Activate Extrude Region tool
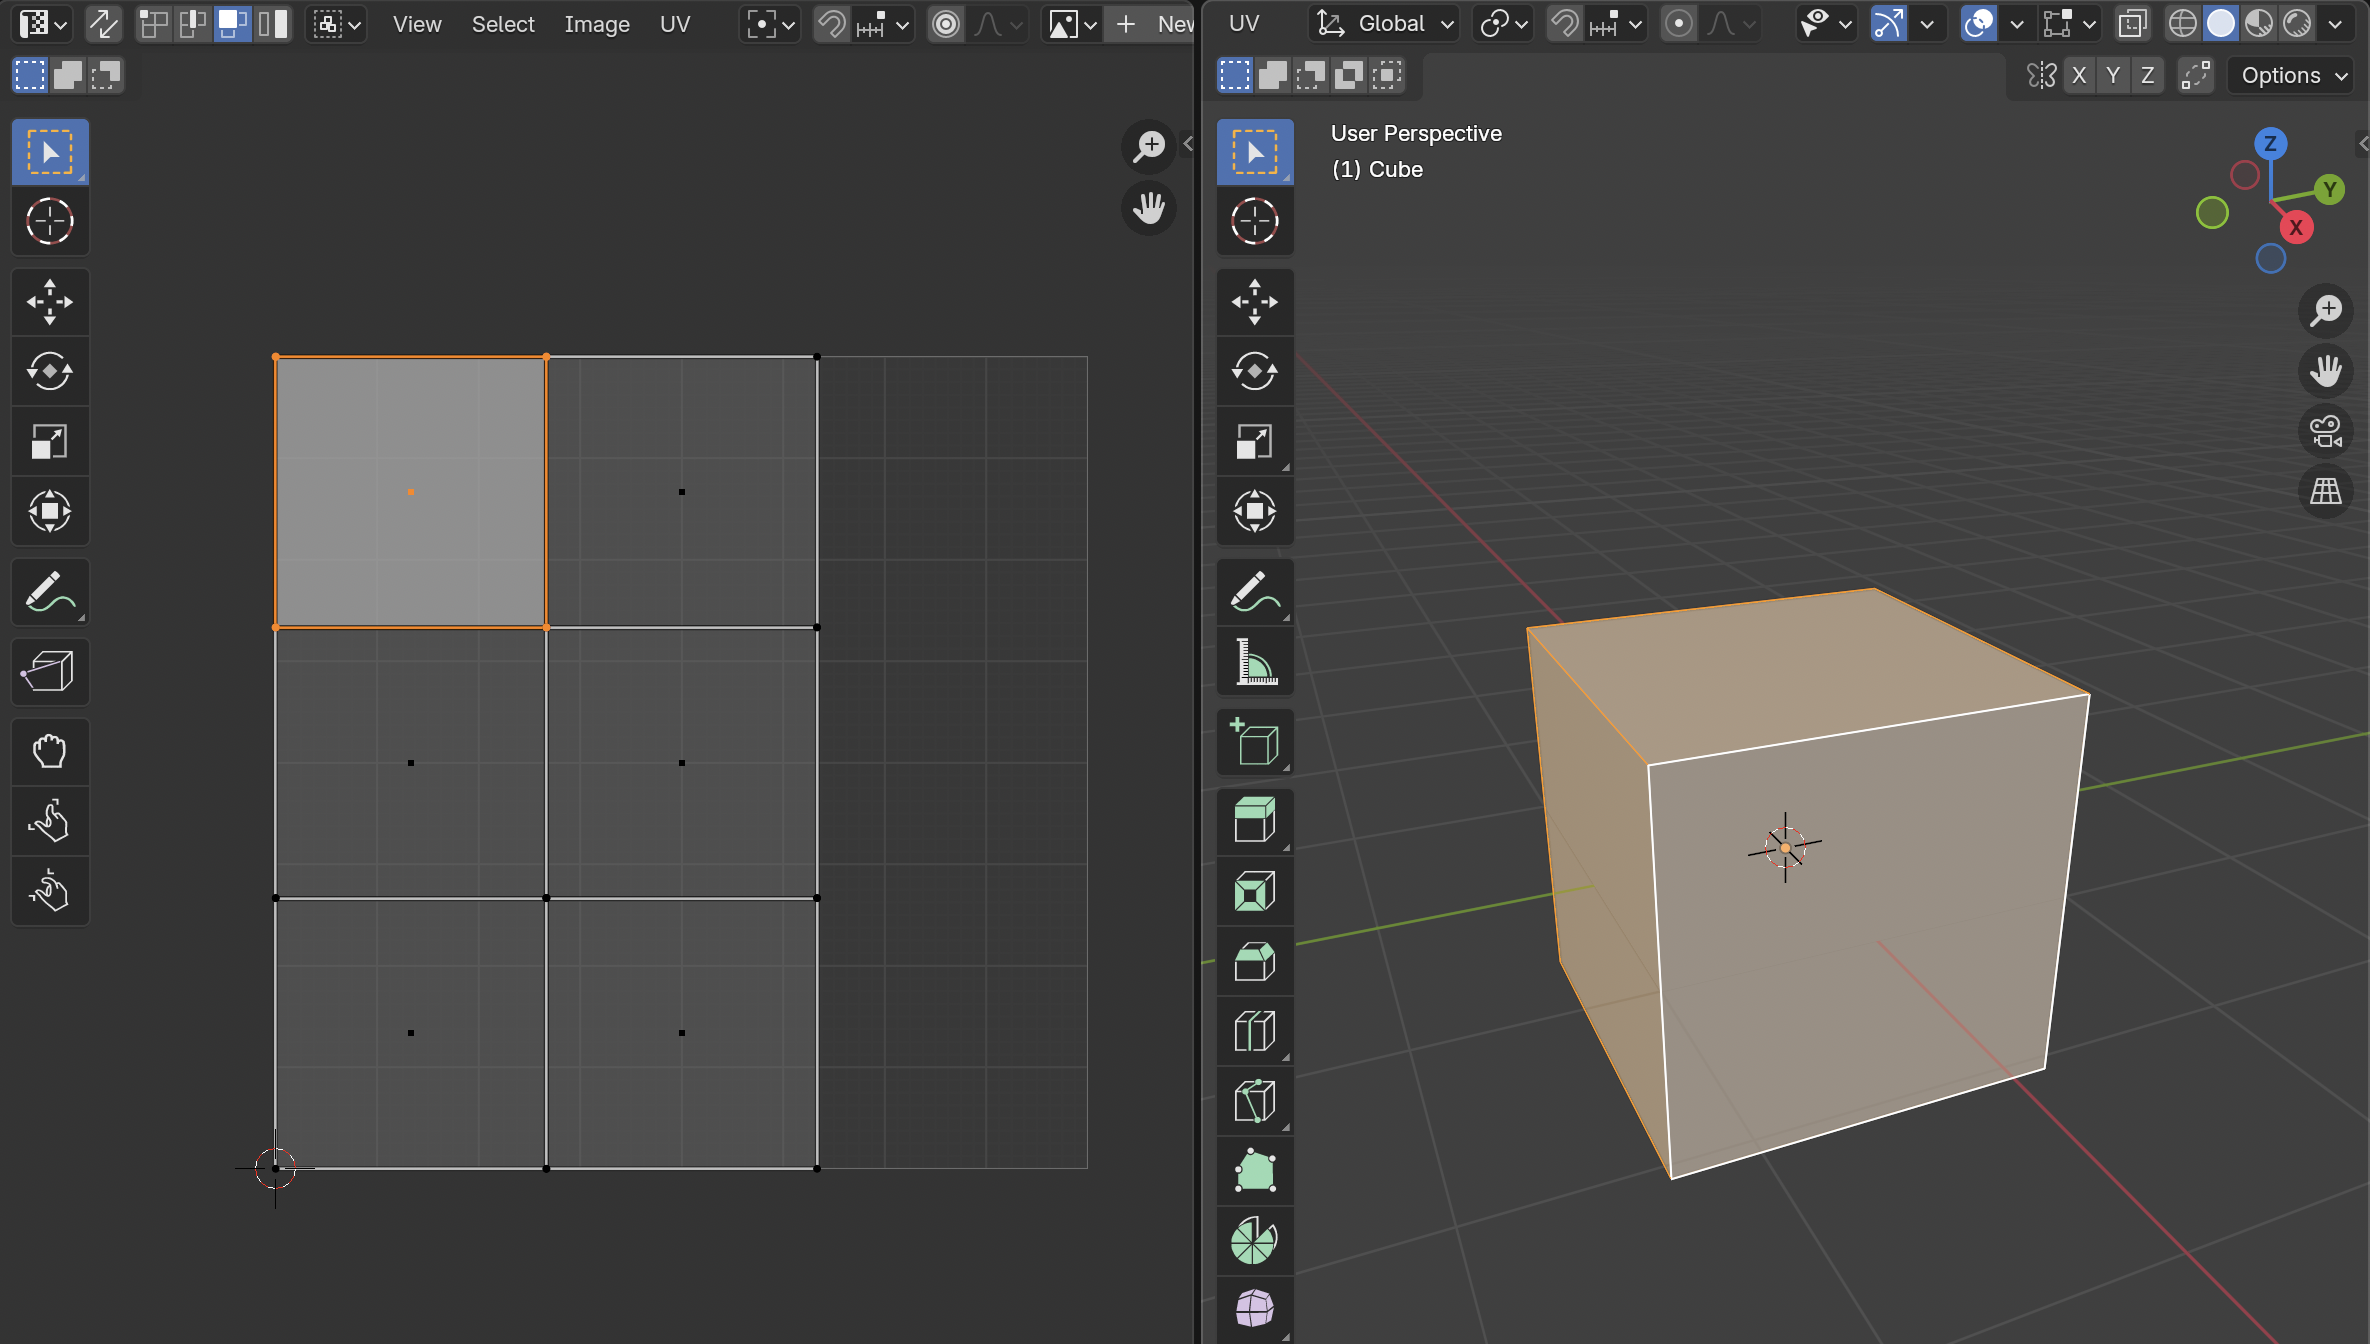Screen dimensions: 2370x1344 tap(1254, 822)
